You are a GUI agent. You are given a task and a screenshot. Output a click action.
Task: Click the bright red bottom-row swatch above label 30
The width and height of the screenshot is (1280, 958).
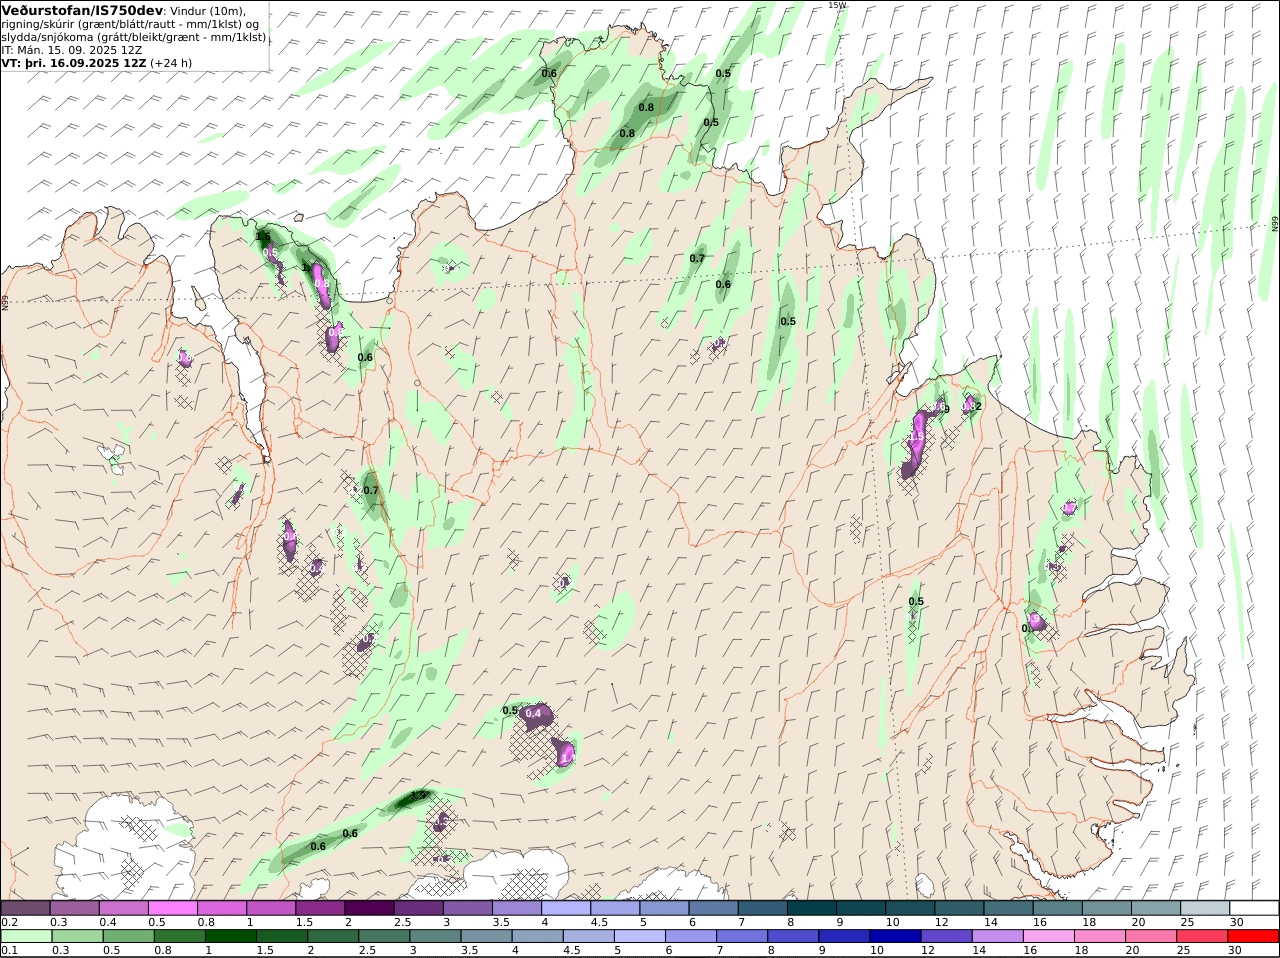tap(1255, 936)
